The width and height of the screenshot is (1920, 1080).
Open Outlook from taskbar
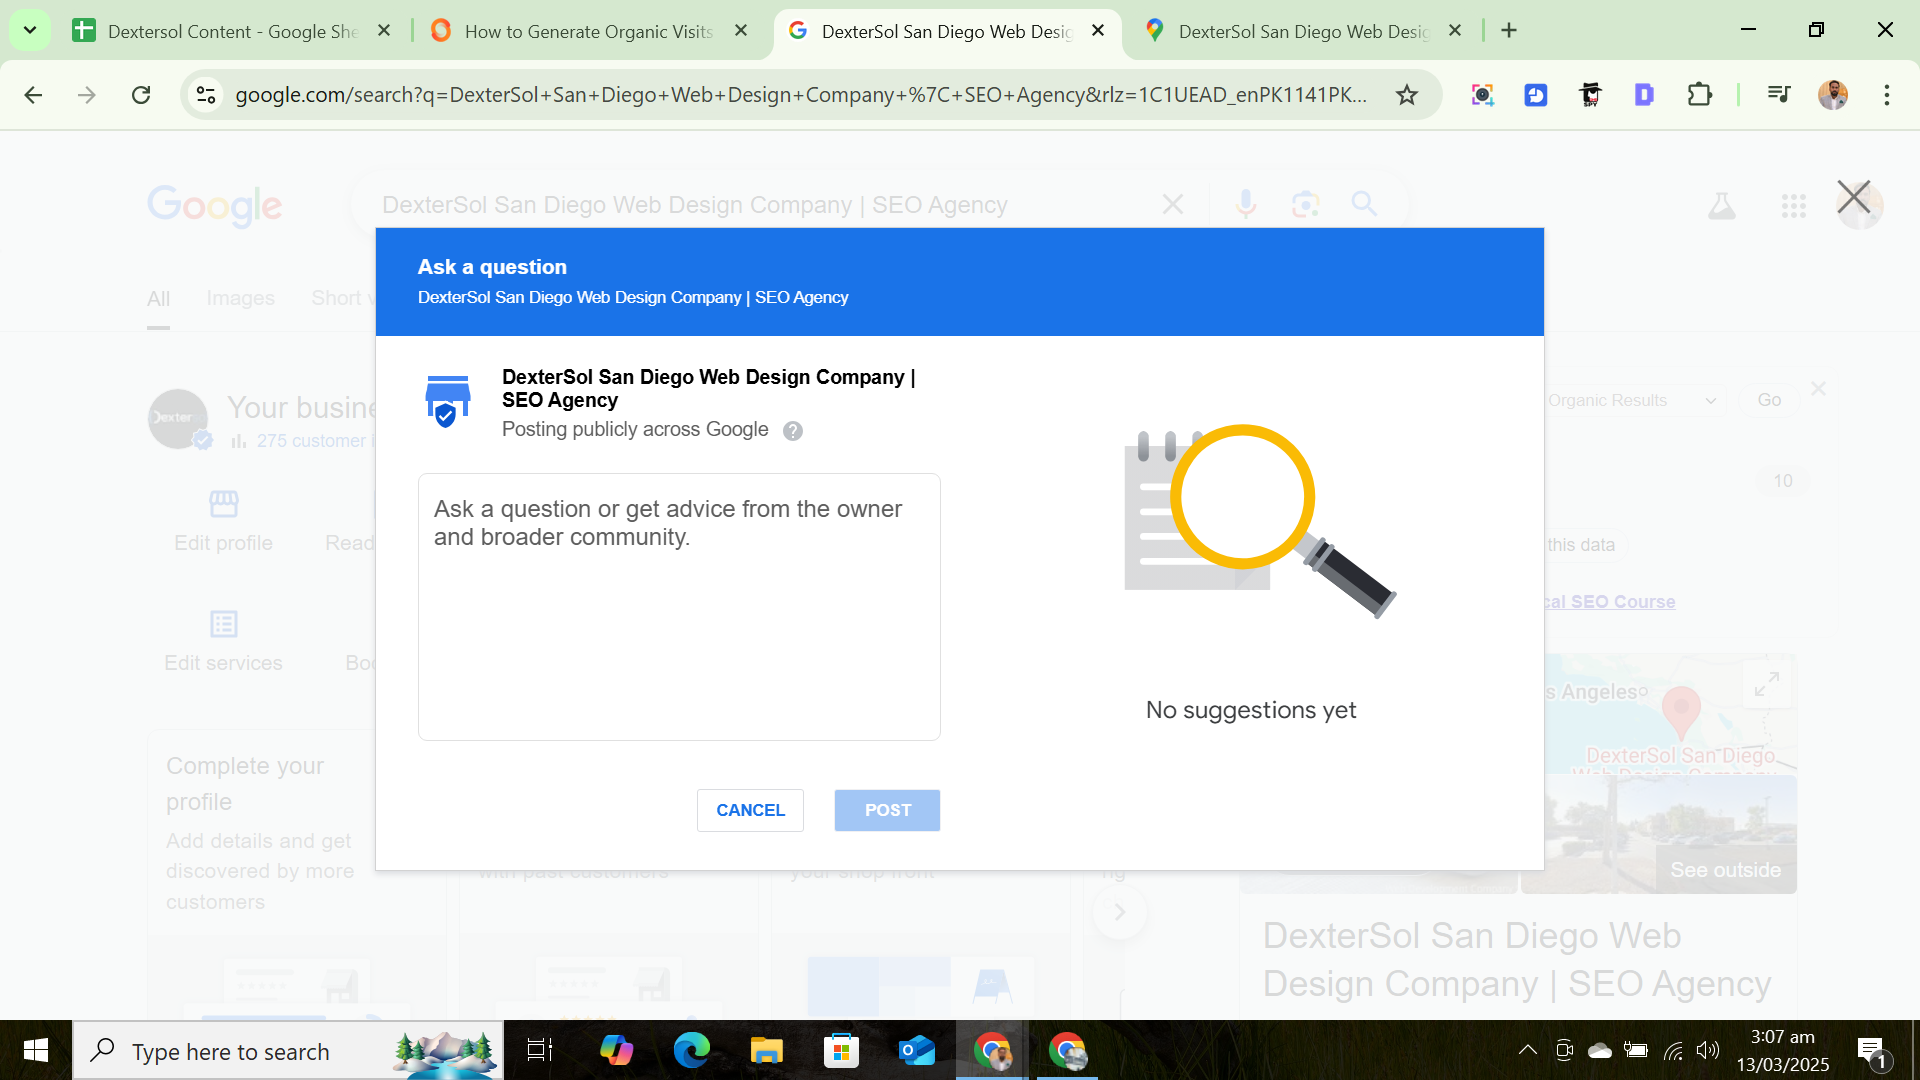click(x=916, y=1050)
